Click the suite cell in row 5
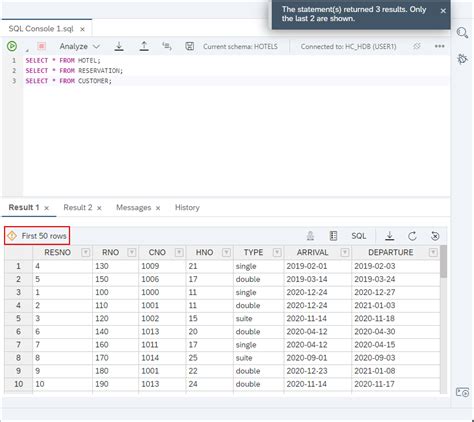474x422 pixels. (x=259, y=318)
